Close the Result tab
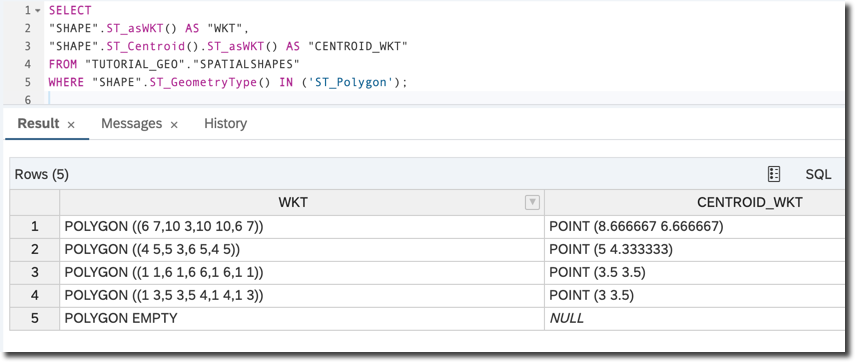The width and height of the screenshot is (855, 362). [x=71, y=125]
